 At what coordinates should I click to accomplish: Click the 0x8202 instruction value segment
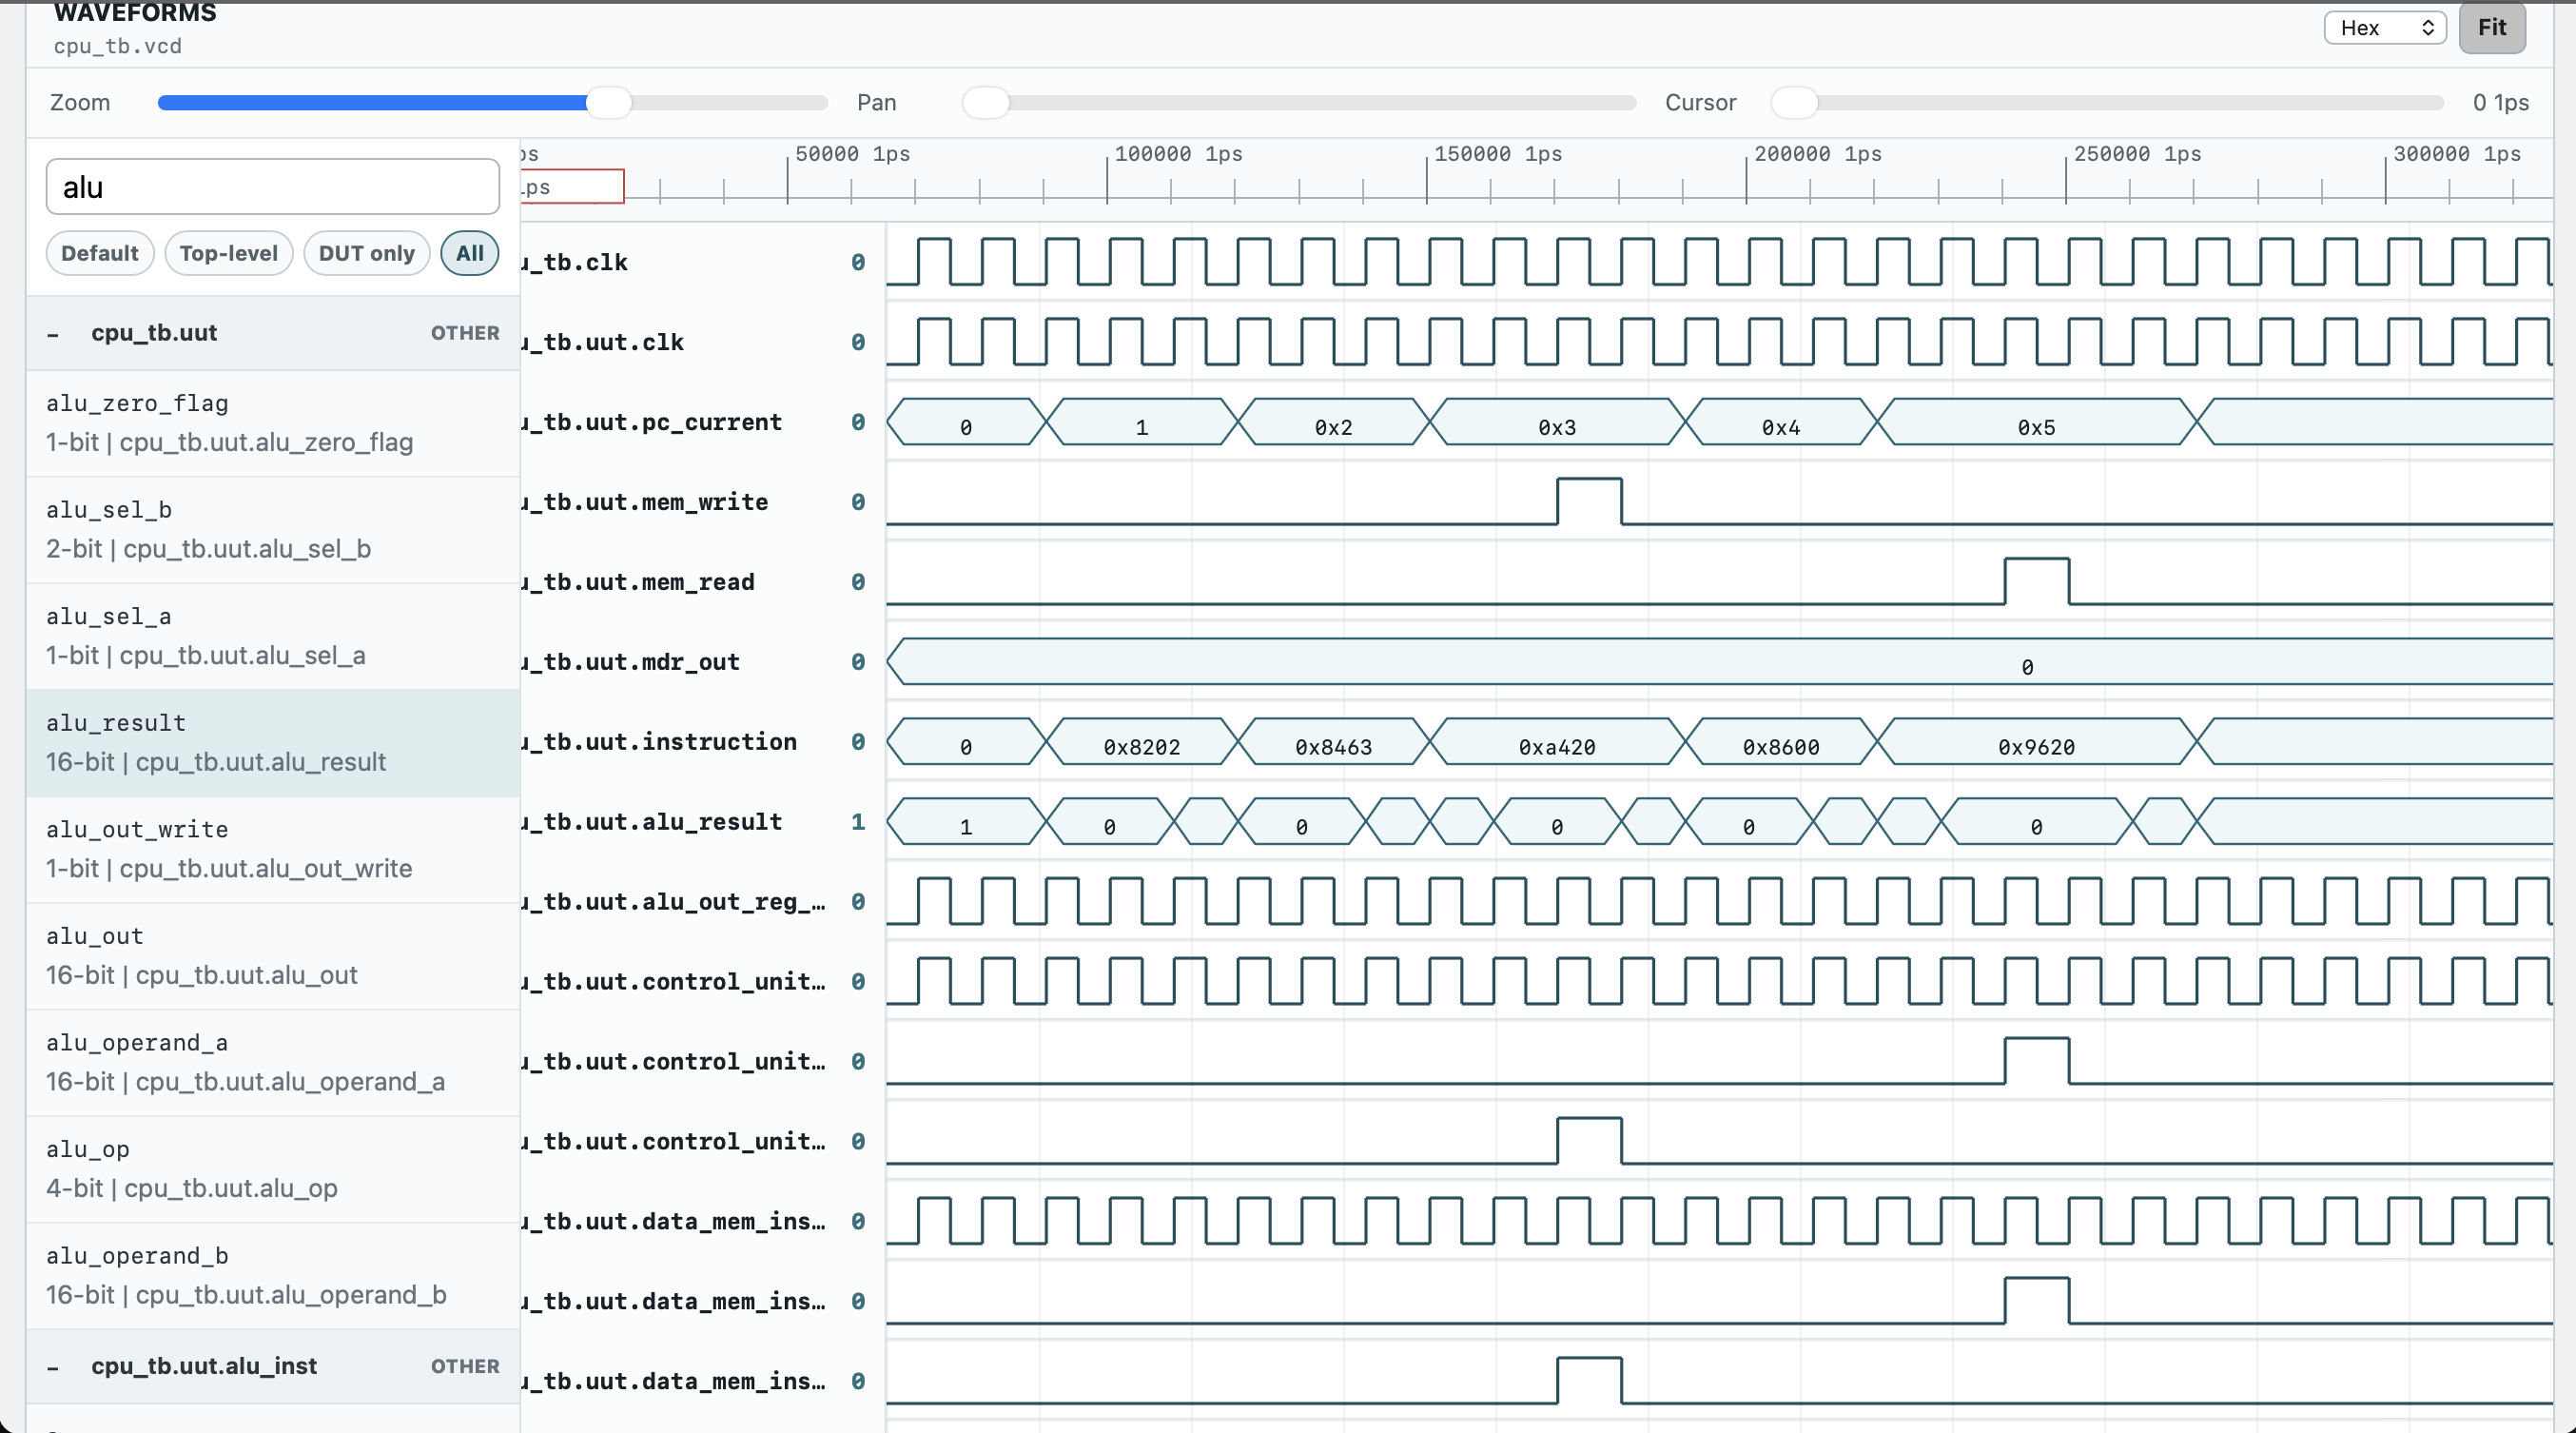1142,742
